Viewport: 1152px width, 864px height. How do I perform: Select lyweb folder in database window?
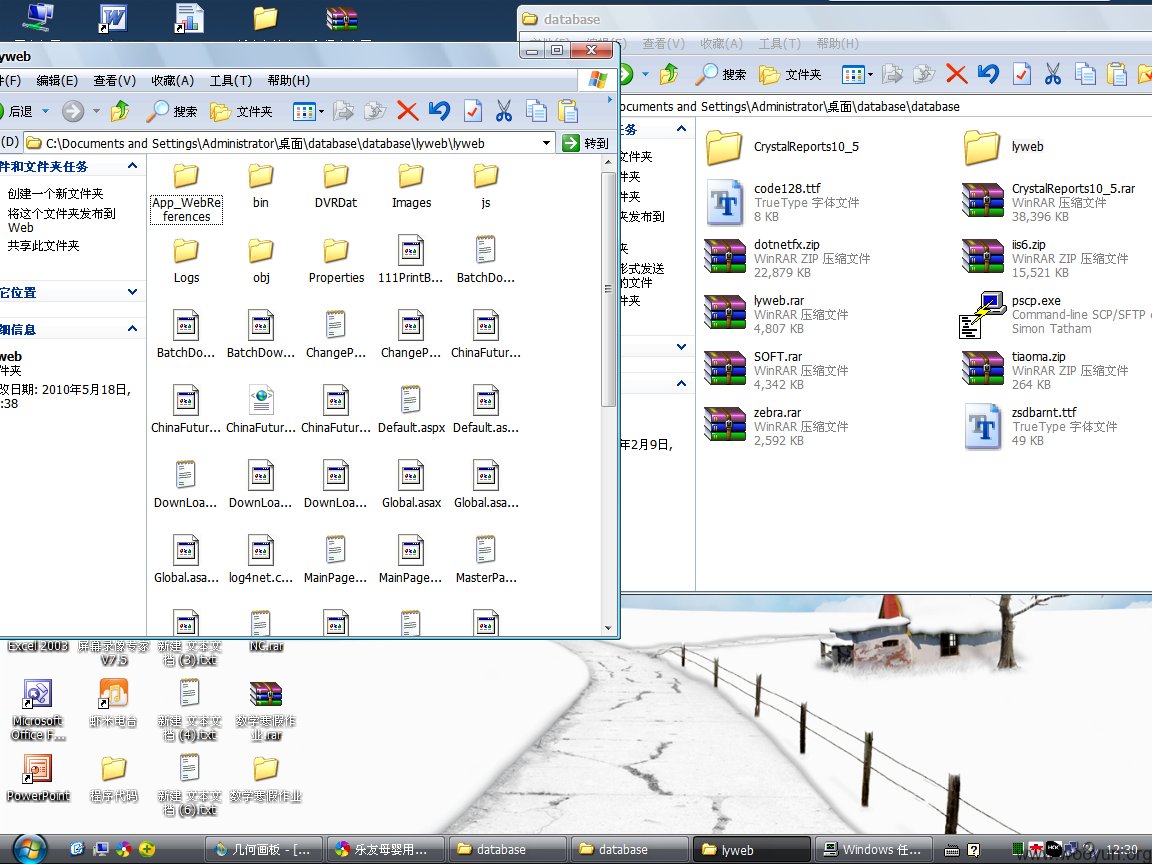point(1004,146)
